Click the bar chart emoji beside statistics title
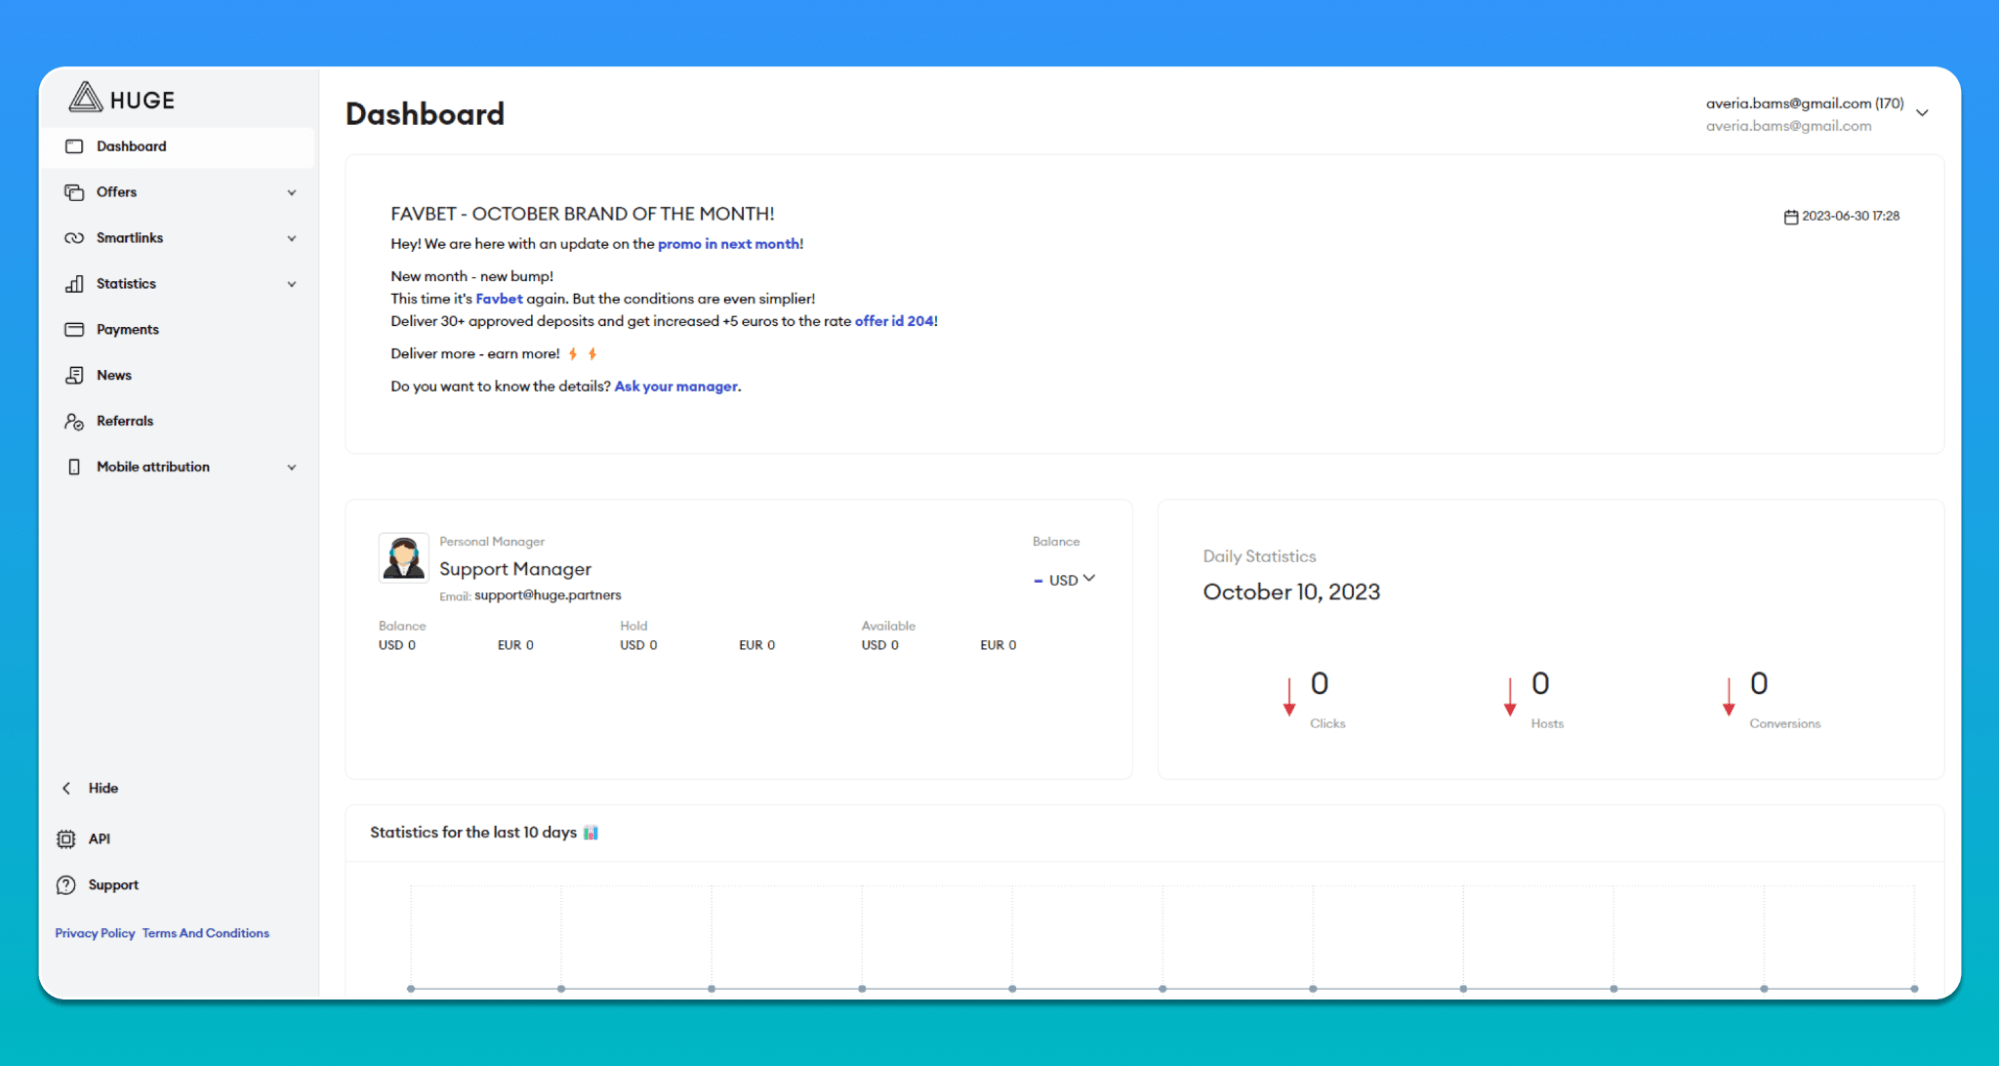1999x1066 pixels. tap(591, 833)
